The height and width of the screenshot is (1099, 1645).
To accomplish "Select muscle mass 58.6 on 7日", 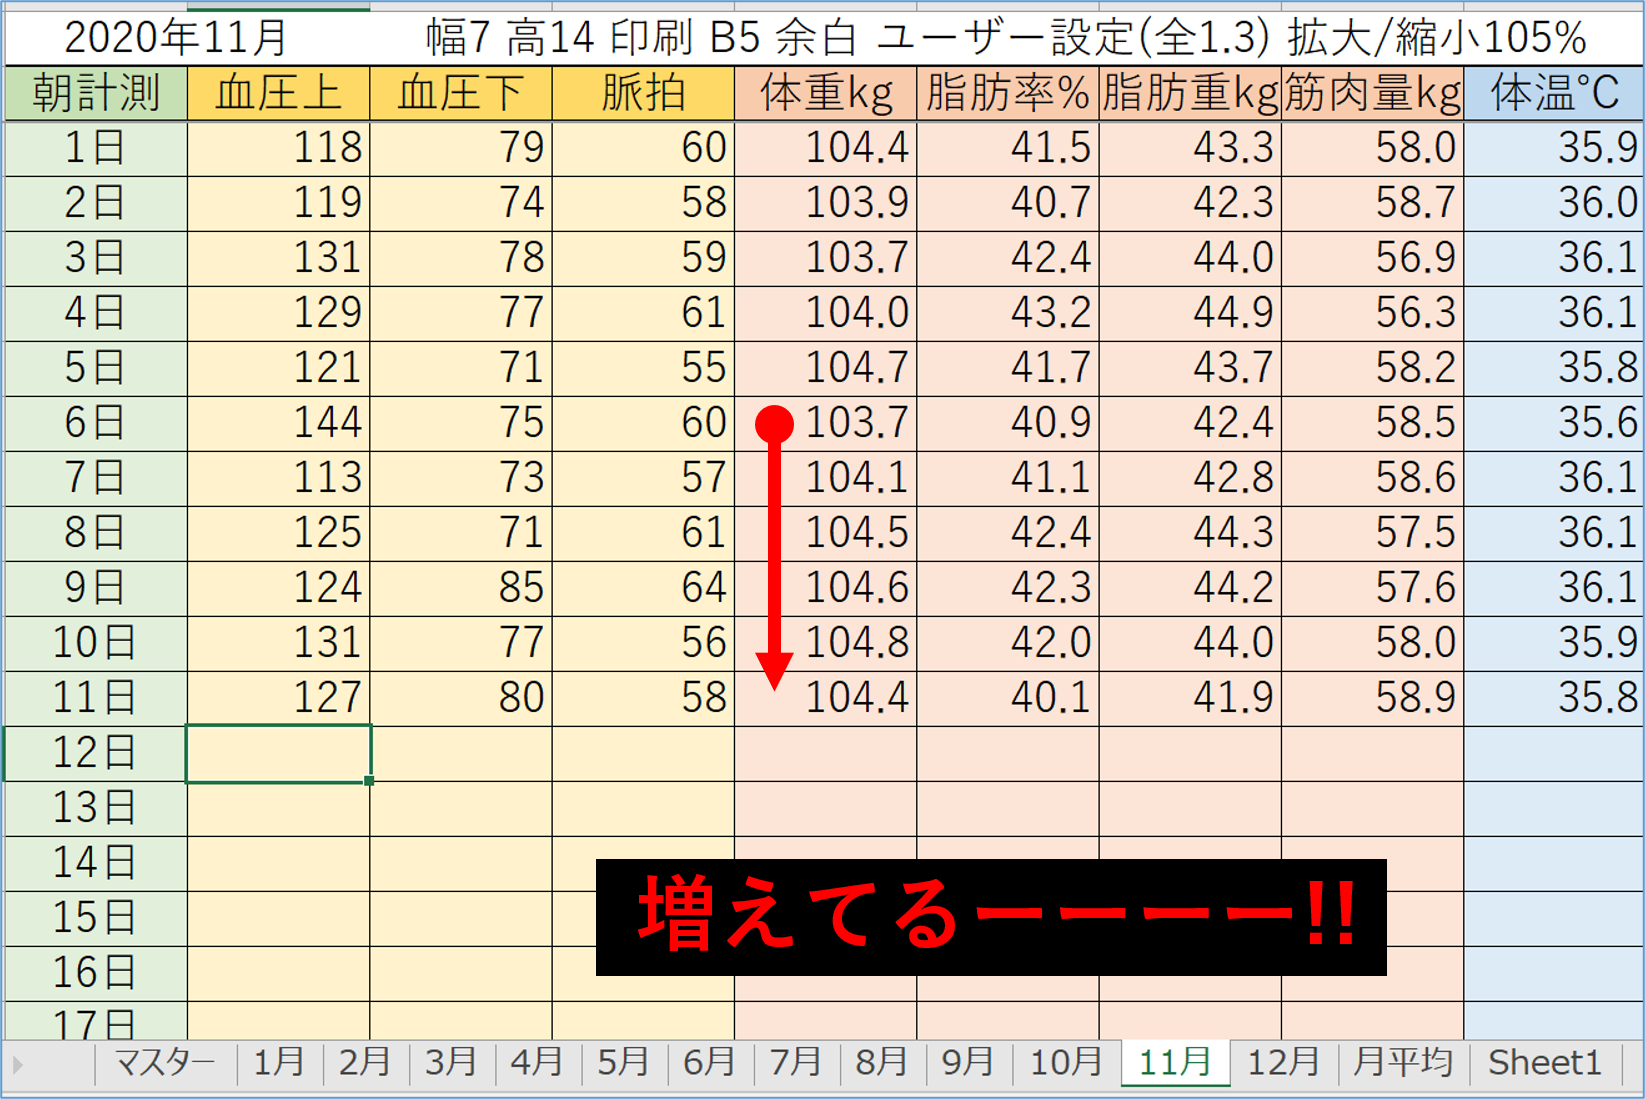I will point(1372,478).
